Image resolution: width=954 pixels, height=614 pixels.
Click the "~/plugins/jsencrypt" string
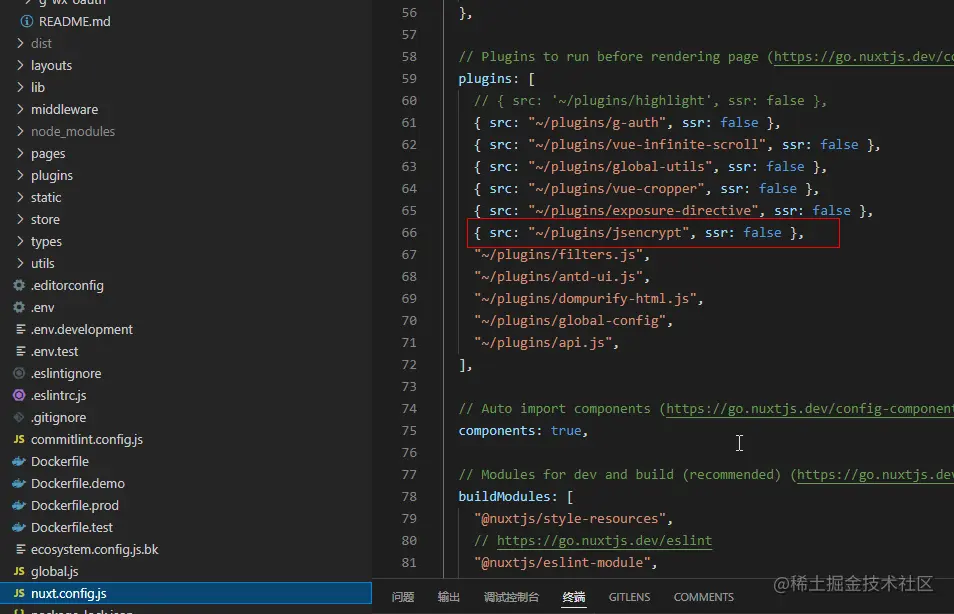[x=608, y=232]
